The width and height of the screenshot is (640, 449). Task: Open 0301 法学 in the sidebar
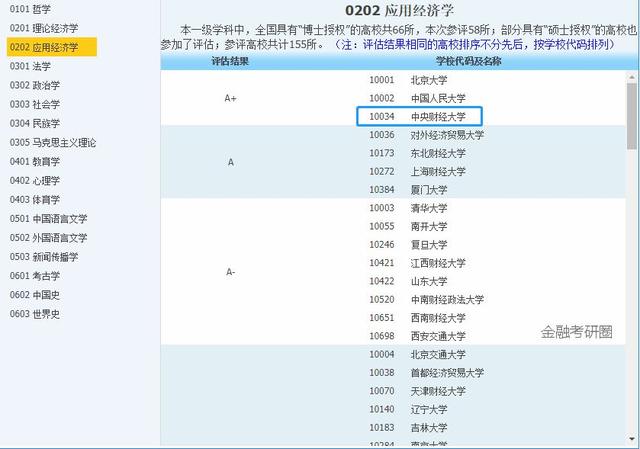coord(30,66)
